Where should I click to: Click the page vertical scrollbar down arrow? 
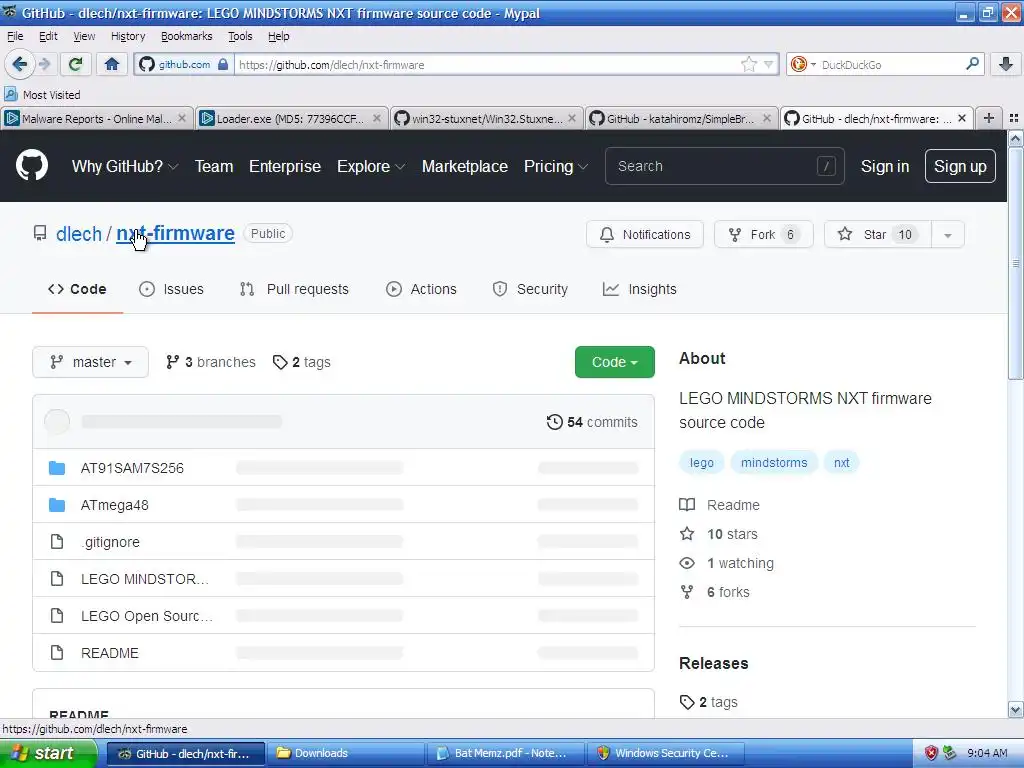[x=1015, y=710]
